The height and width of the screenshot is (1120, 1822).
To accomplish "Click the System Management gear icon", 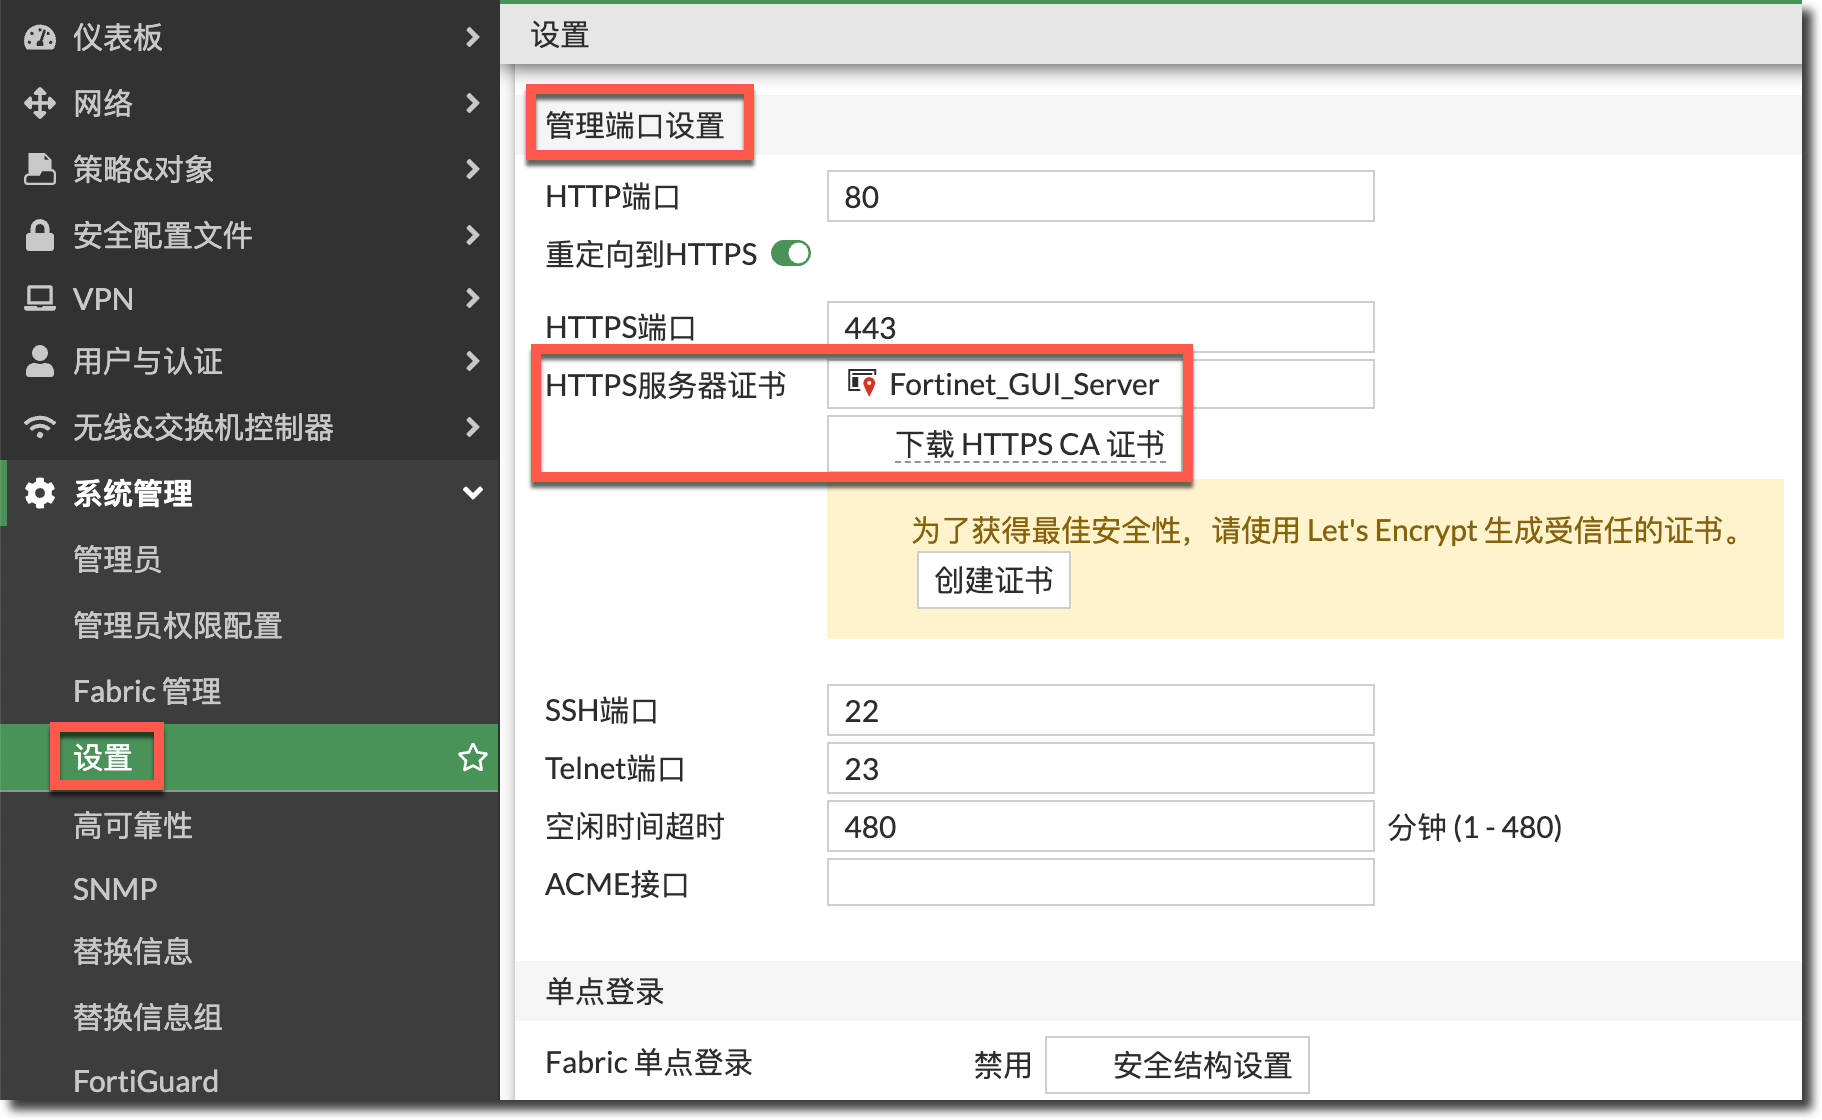I will (x=40, y=493).
